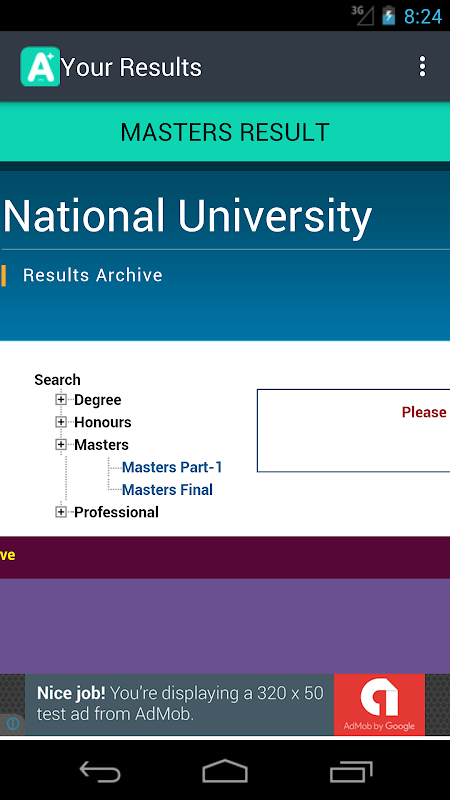The image size is (450, 800).
Task: Tap the Android back button
Action: pyautogui.click(x=100, y=770)
